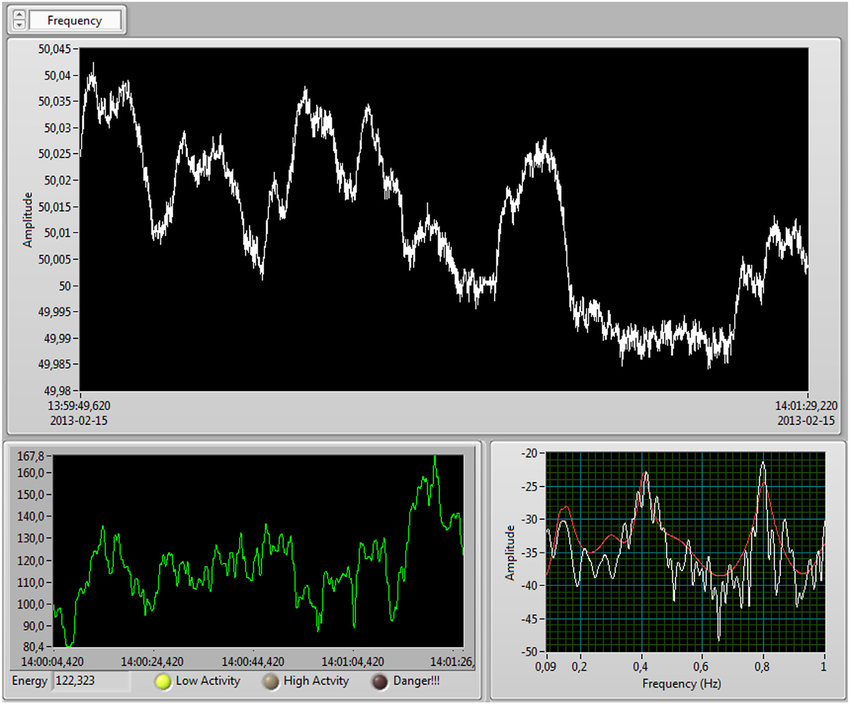This screenshot has height=704, width=850.
Task: Click the -25 label on the spectrum axis
Action: 529,487
